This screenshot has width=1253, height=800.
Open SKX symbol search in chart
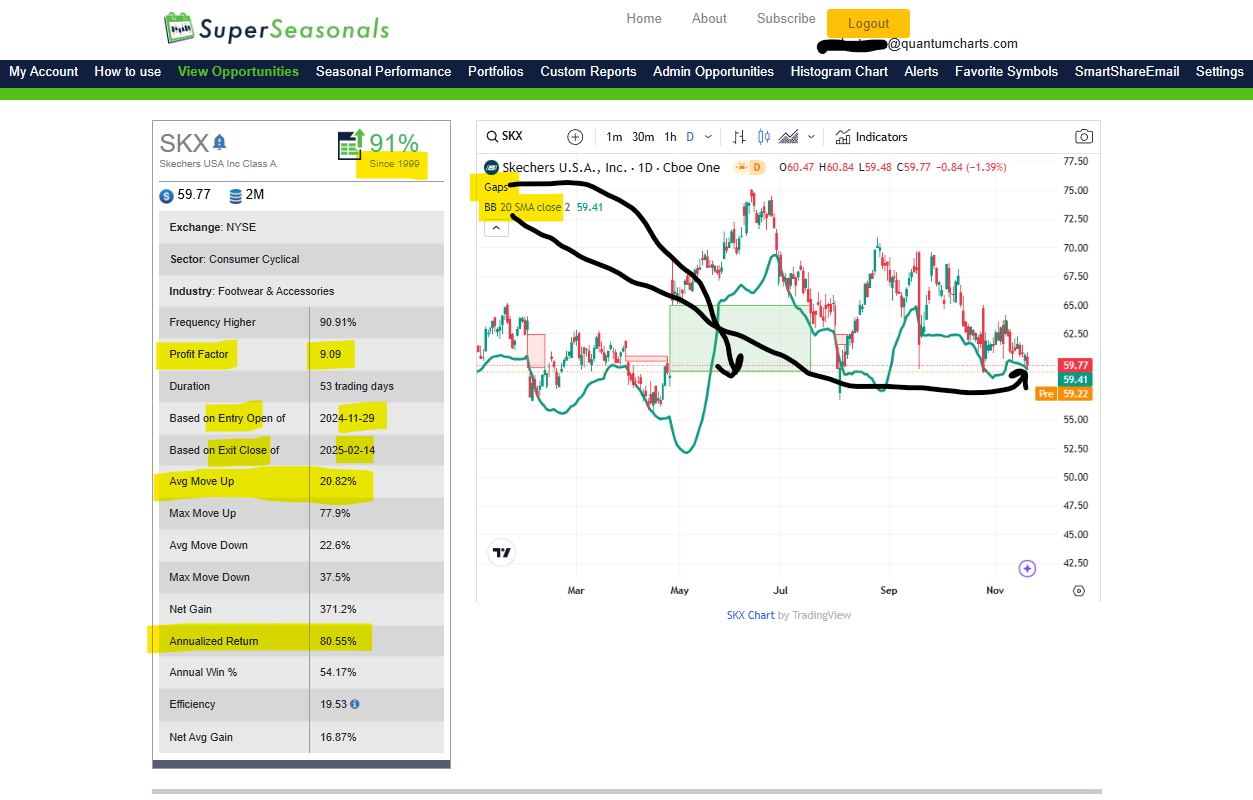505,137
